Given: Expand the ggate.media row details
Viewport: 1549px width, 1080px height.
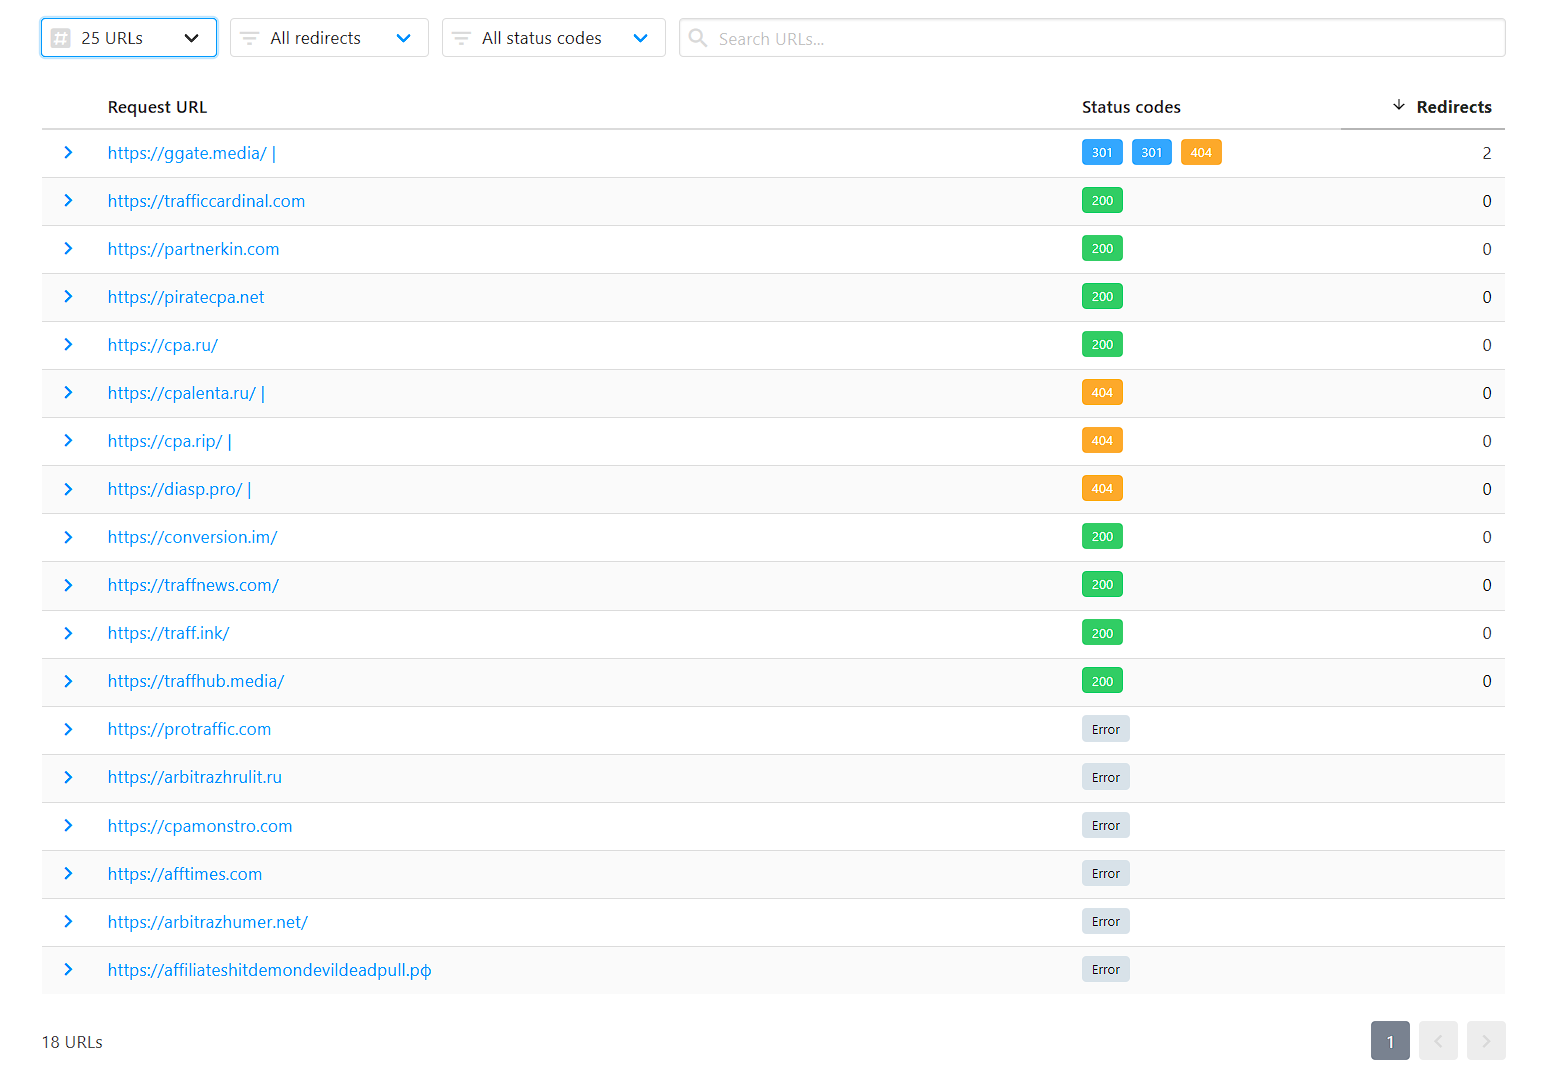Looking at the screenshot, I should click(x=68, y=153).
